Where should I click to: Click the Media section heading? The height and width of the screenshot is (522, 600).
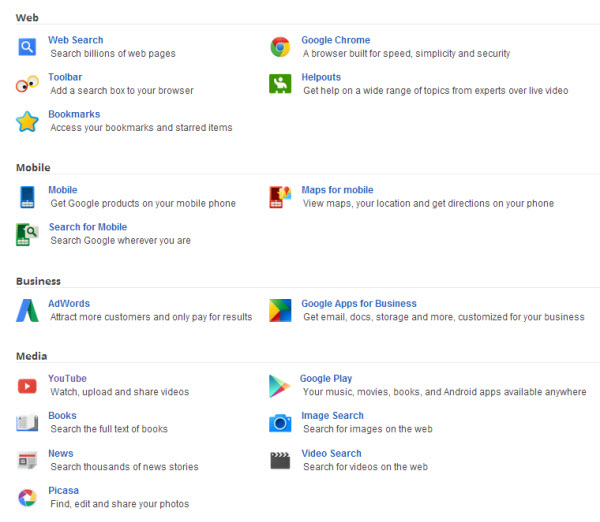(31, 356)
